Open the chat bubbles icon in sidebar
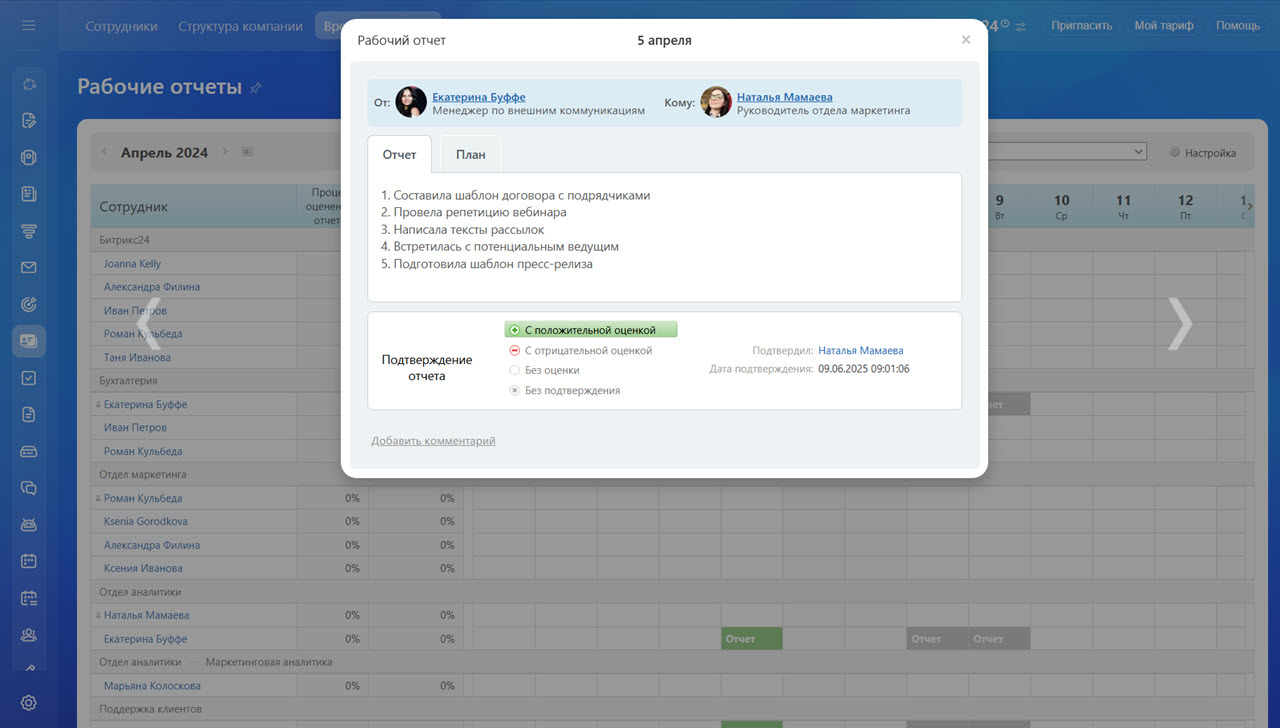1280x728 pixels. click(x=29, y=488)
